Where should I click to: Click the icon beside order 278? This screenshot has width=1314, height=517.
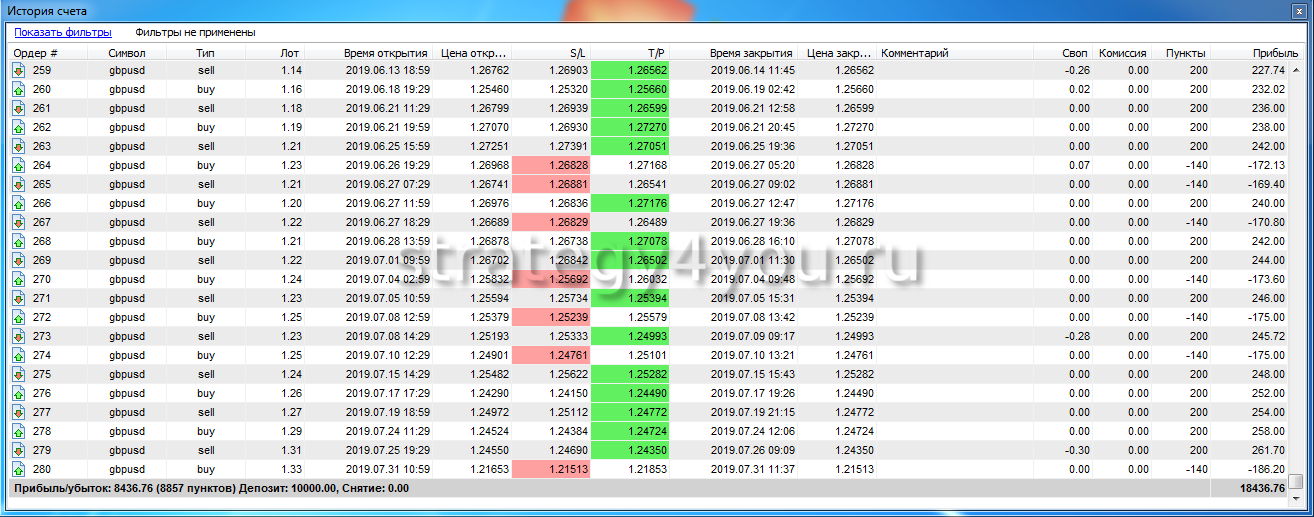tap(18, 431)
